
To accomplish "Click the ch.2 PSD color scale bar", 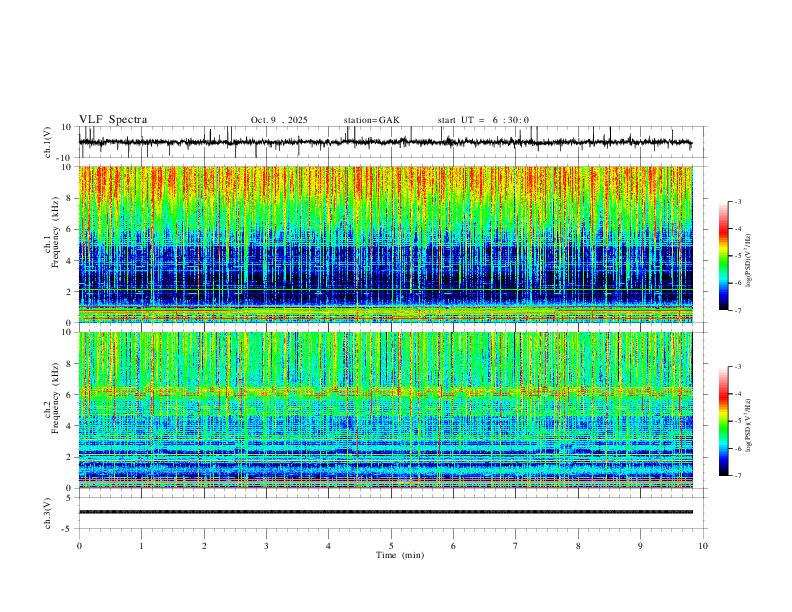I will (x=724, y=421).
